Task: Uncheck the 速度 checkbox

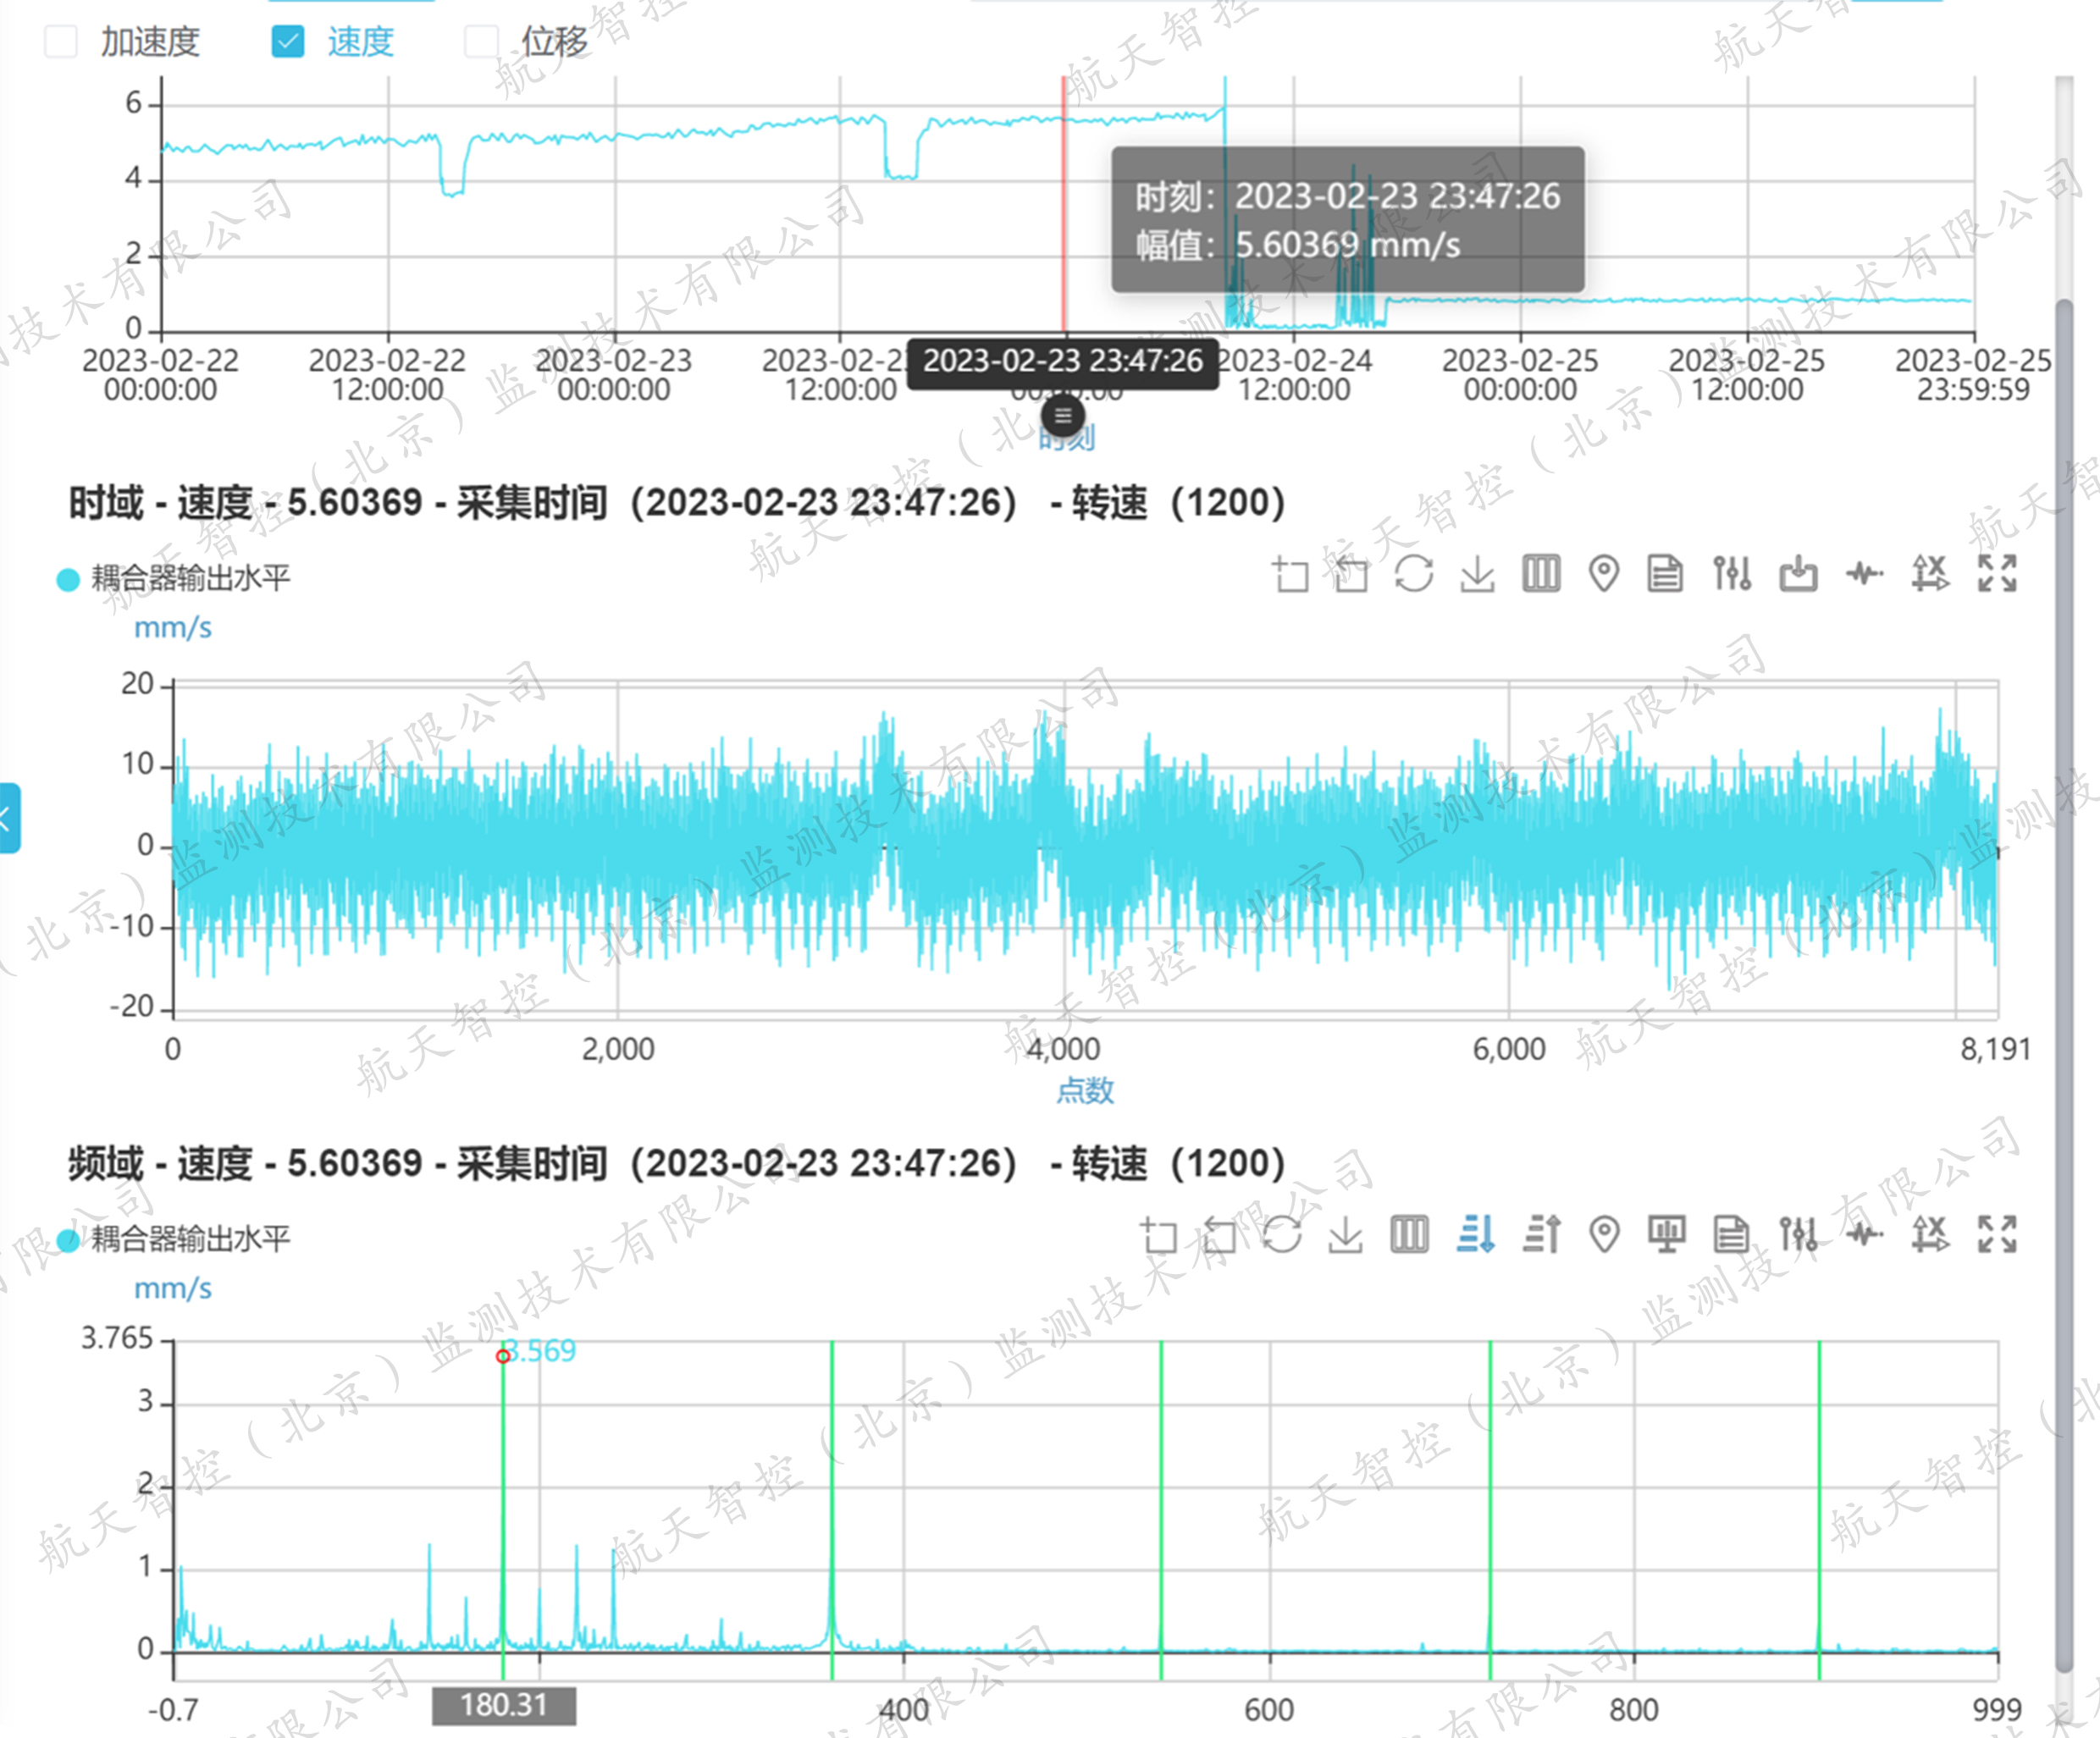Action: point(288,42)
